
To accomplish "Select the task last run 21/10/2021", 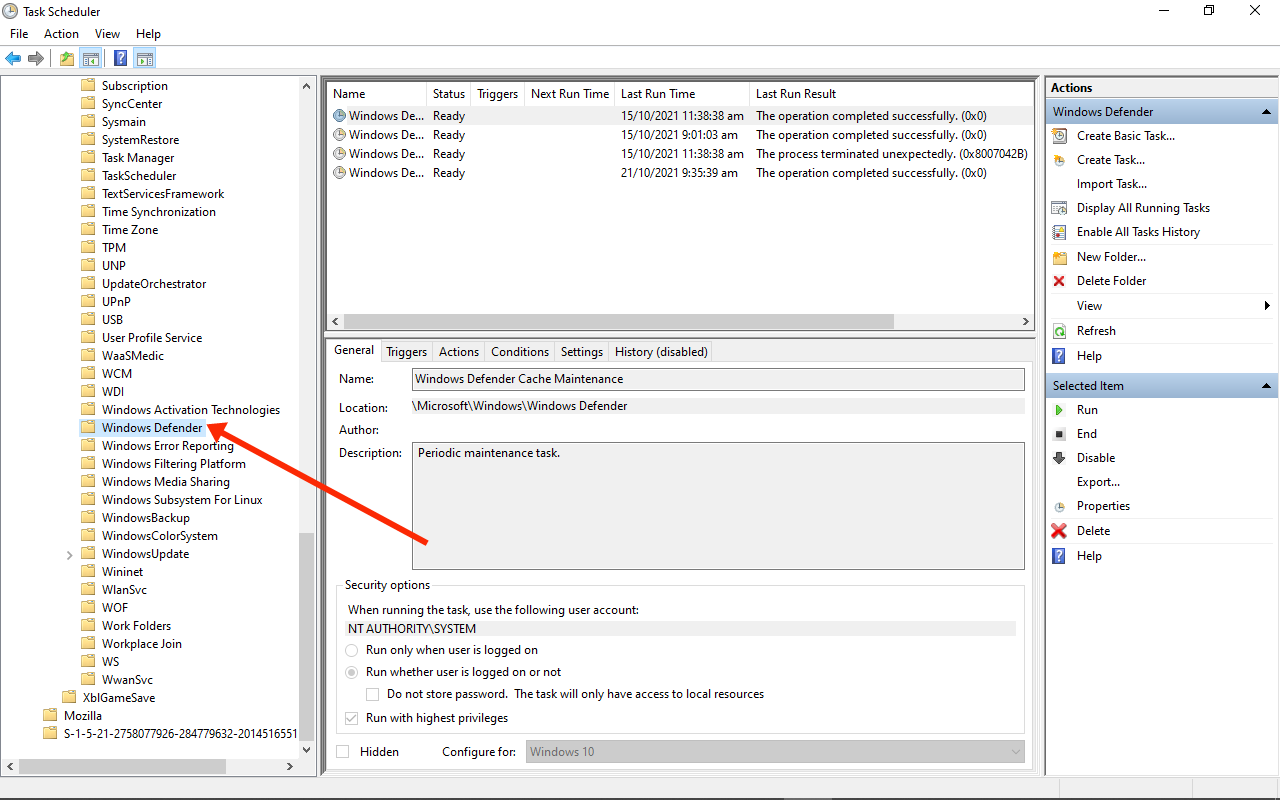I will pyautogui.click(x=680, y=173).
